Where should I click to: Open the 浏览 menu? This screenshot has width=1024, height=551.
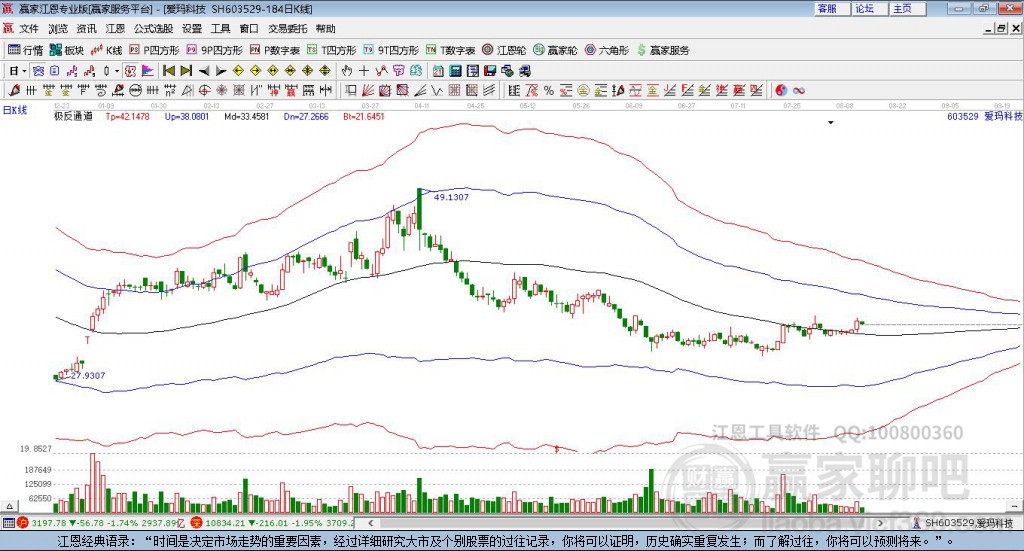point(57,29)
